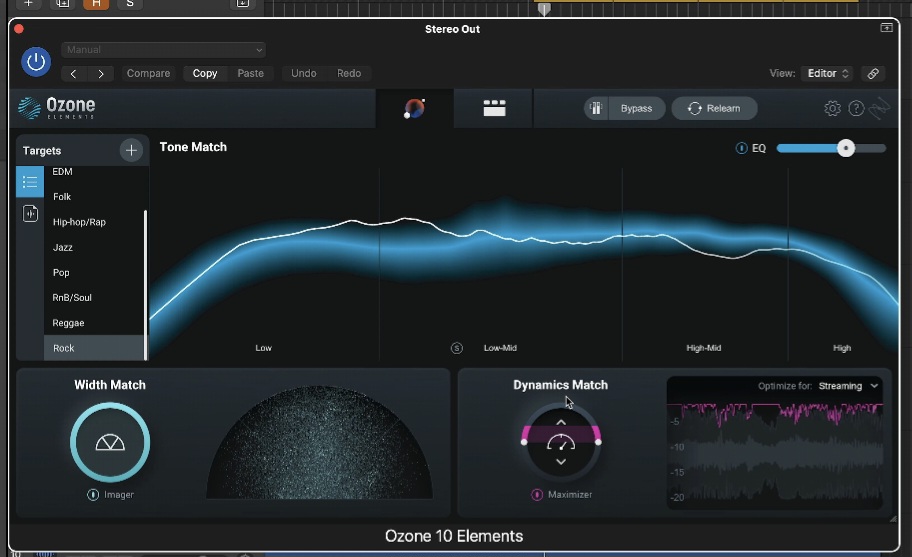Click the targets list scrollbar
Image resolution: width=912 pixels, height=557 pixels.
coord(145,285)
